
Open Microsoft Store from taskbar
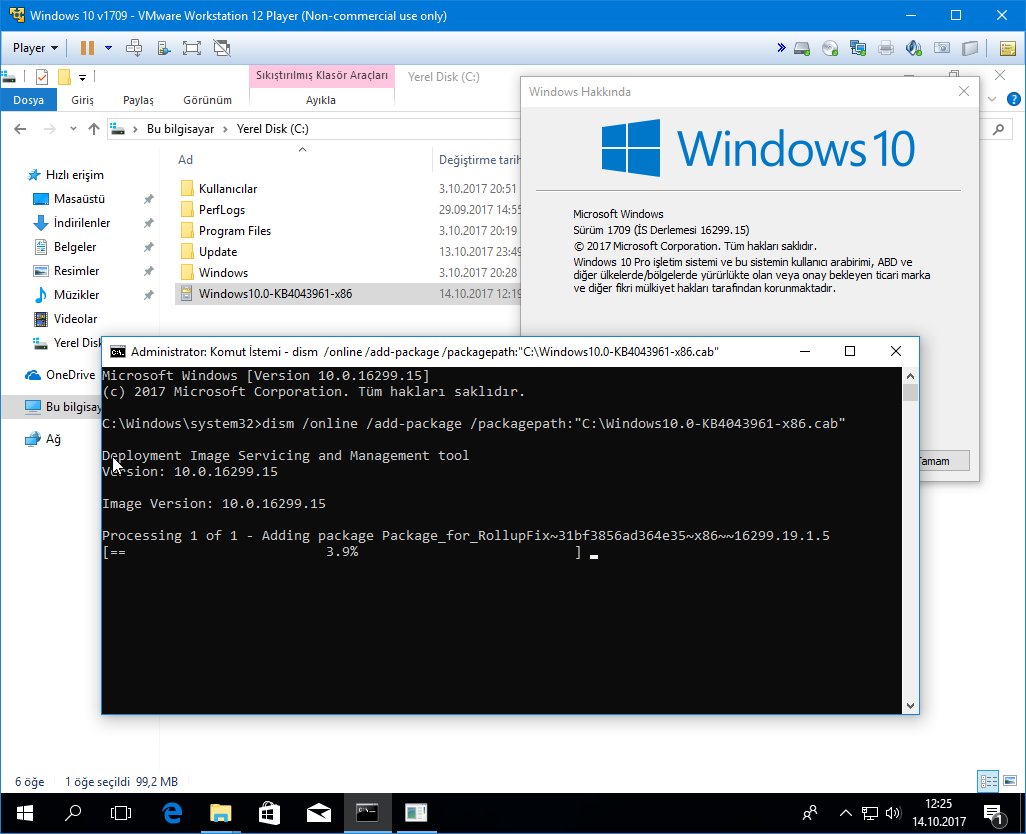[269, 813]
